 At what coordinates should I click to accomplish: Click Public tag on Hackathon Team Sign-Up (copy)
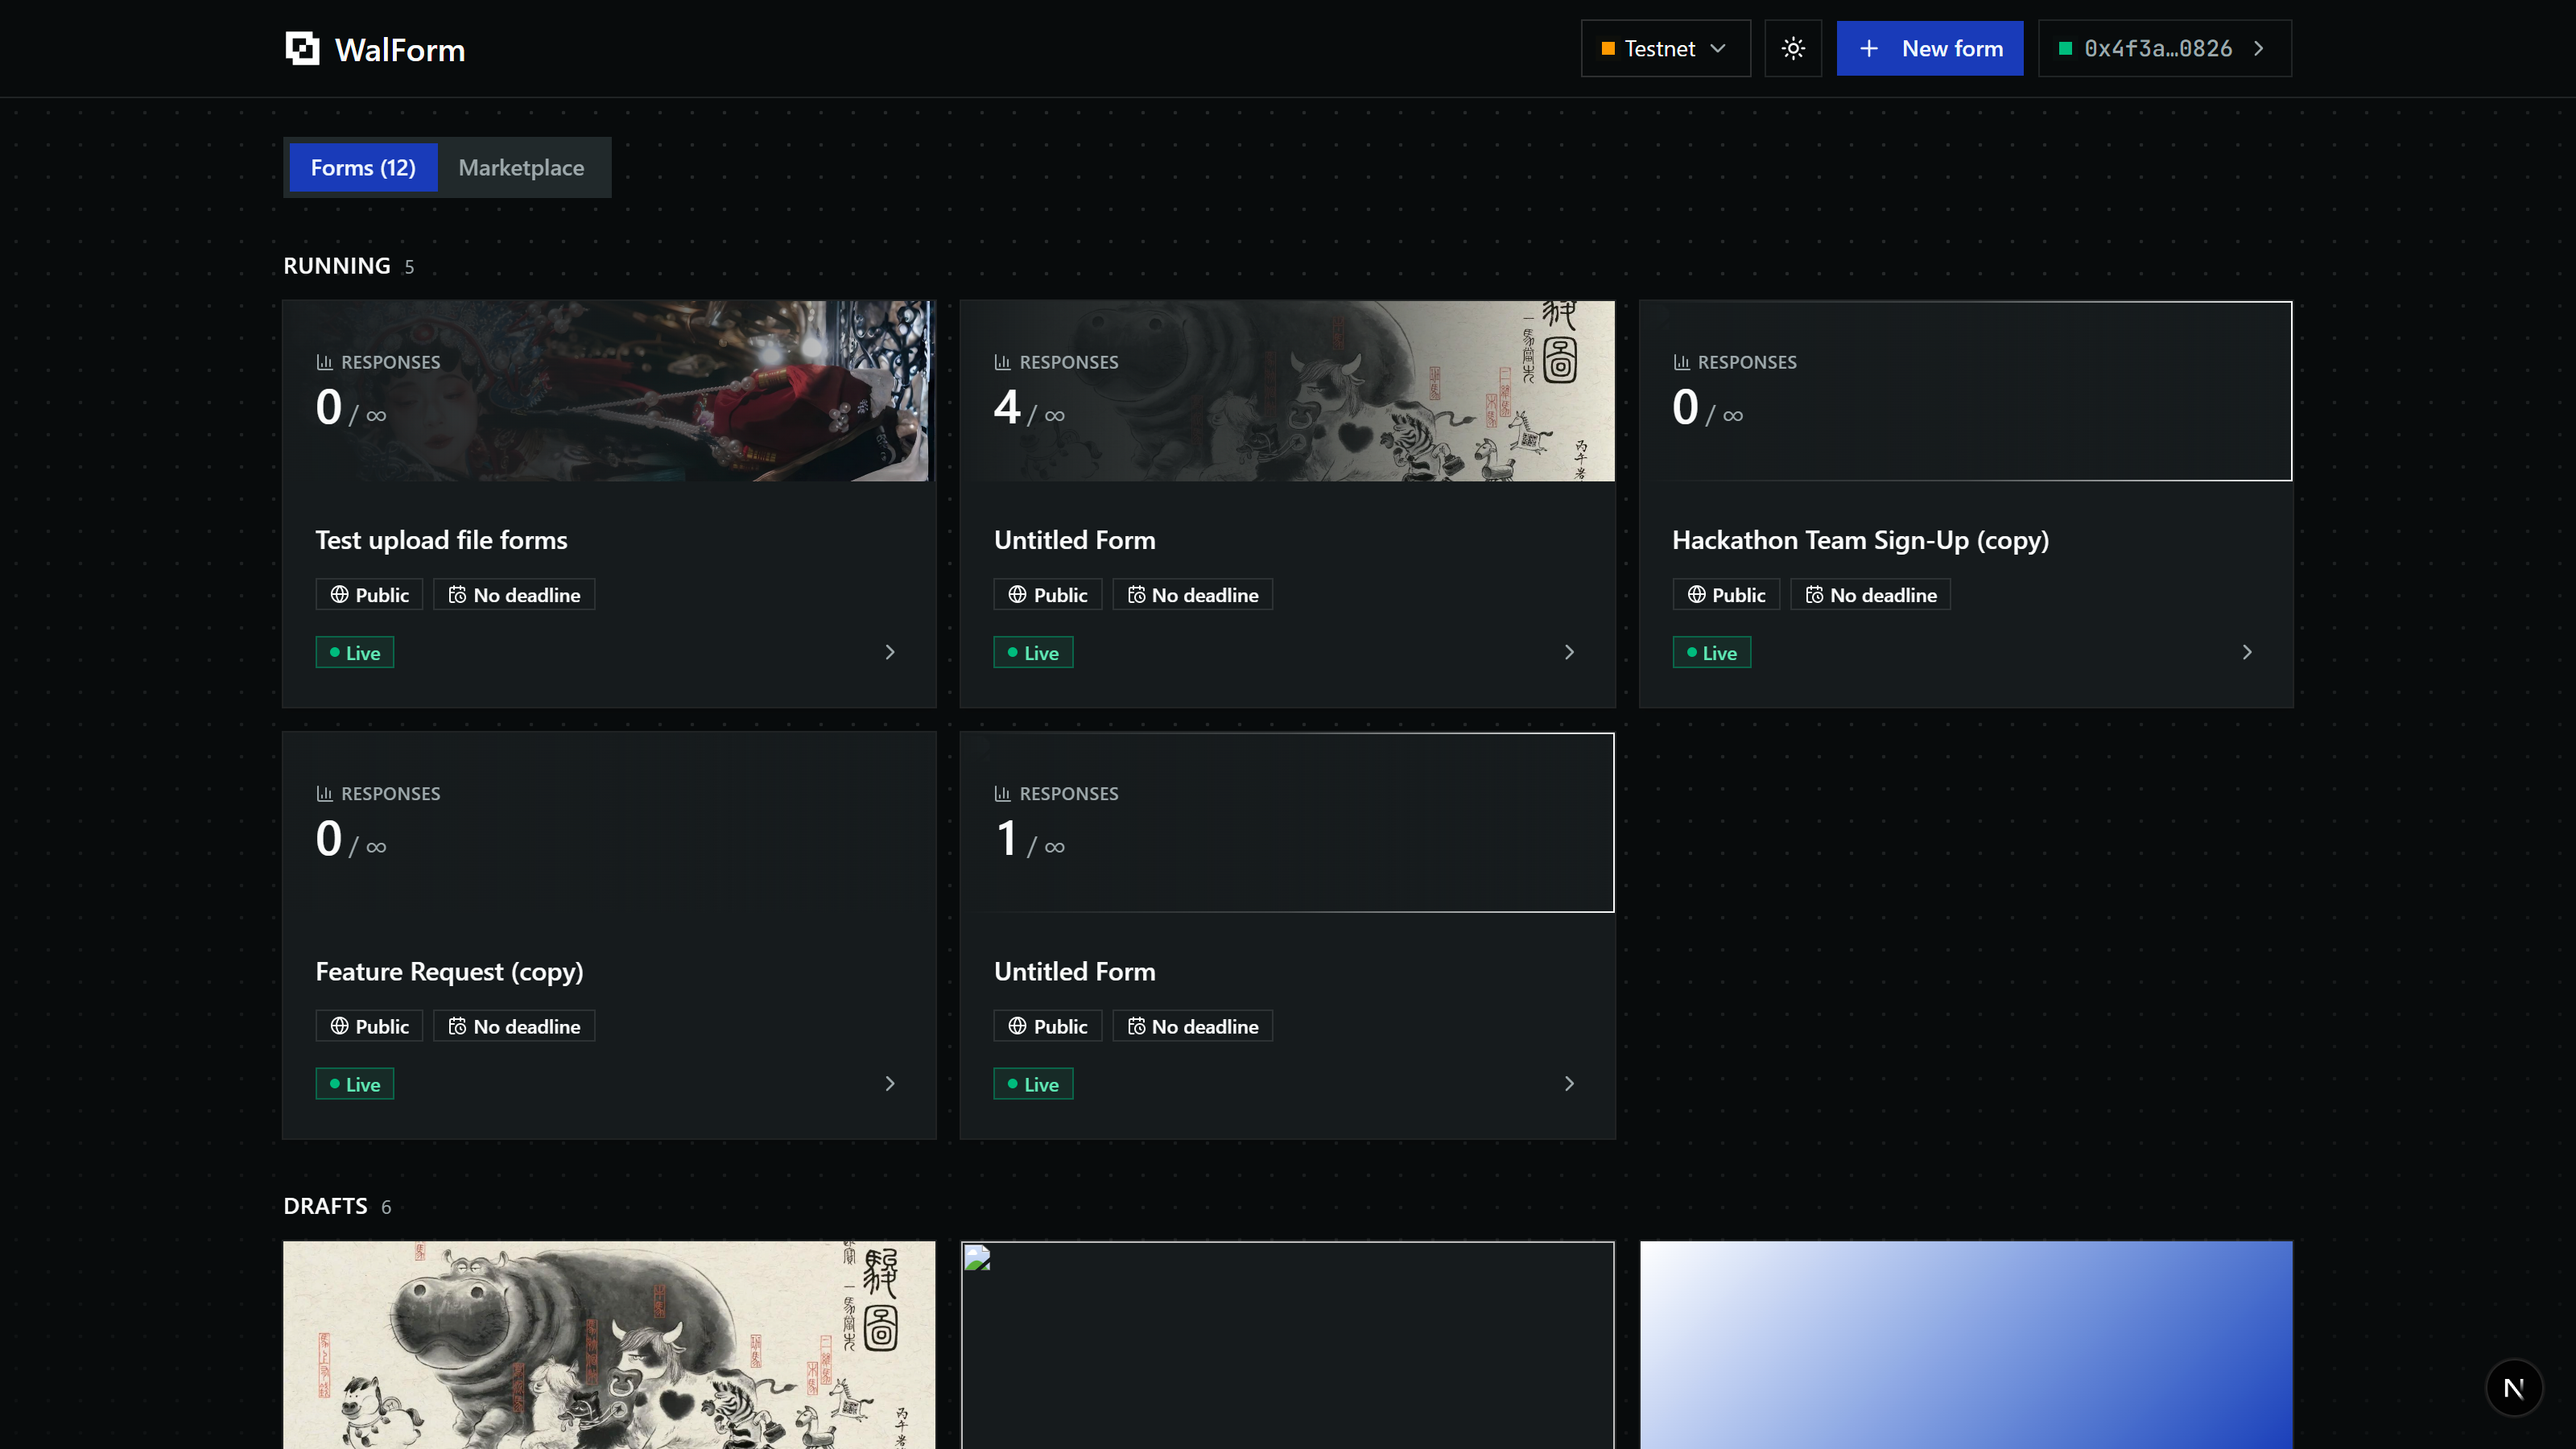[1725, 595]
